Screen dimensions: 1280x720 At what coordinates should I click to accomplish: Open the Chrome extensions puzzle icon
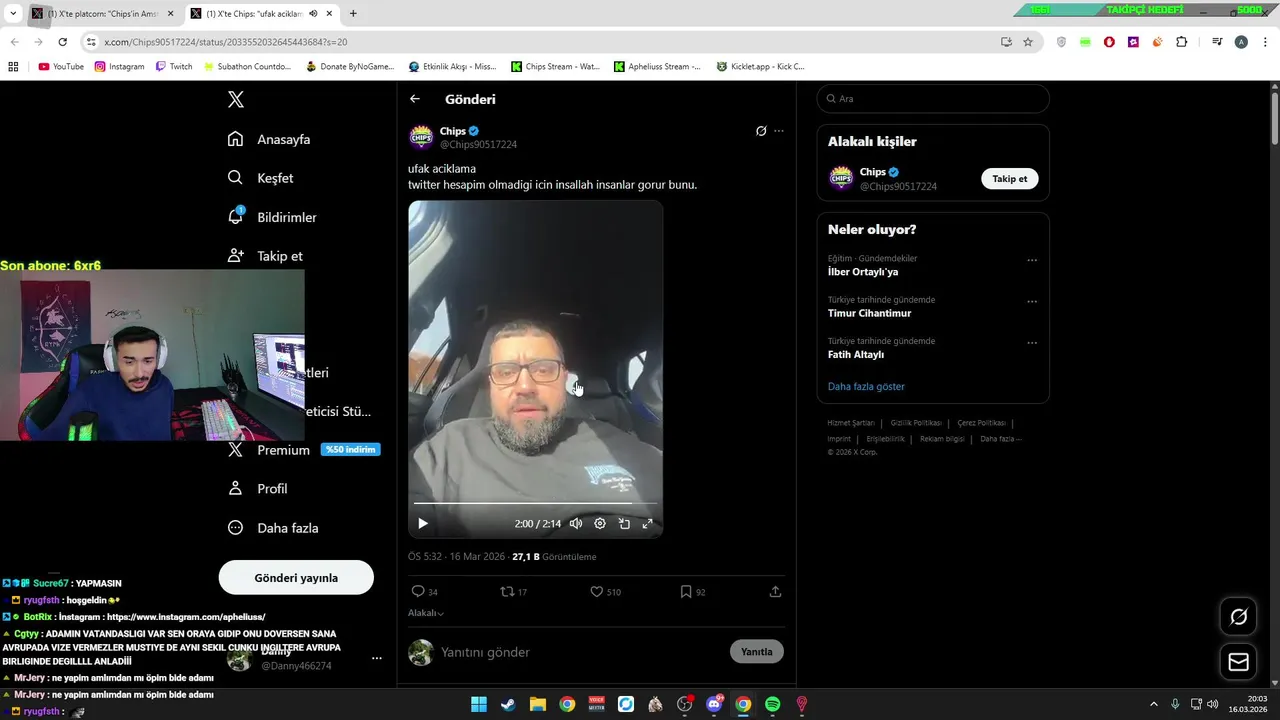1182,42
